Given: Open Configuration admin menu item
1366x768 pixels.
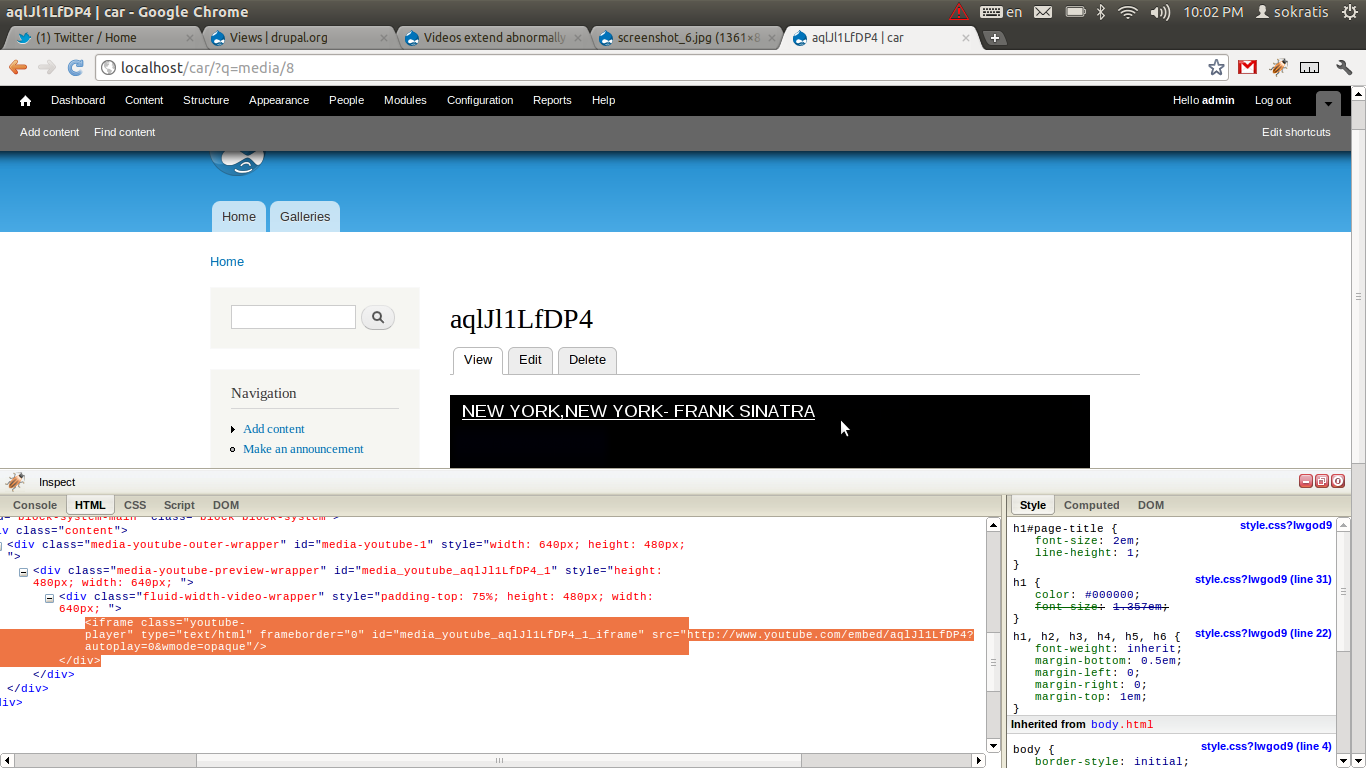Looking at the screenshot, I should tap(480, 101).
